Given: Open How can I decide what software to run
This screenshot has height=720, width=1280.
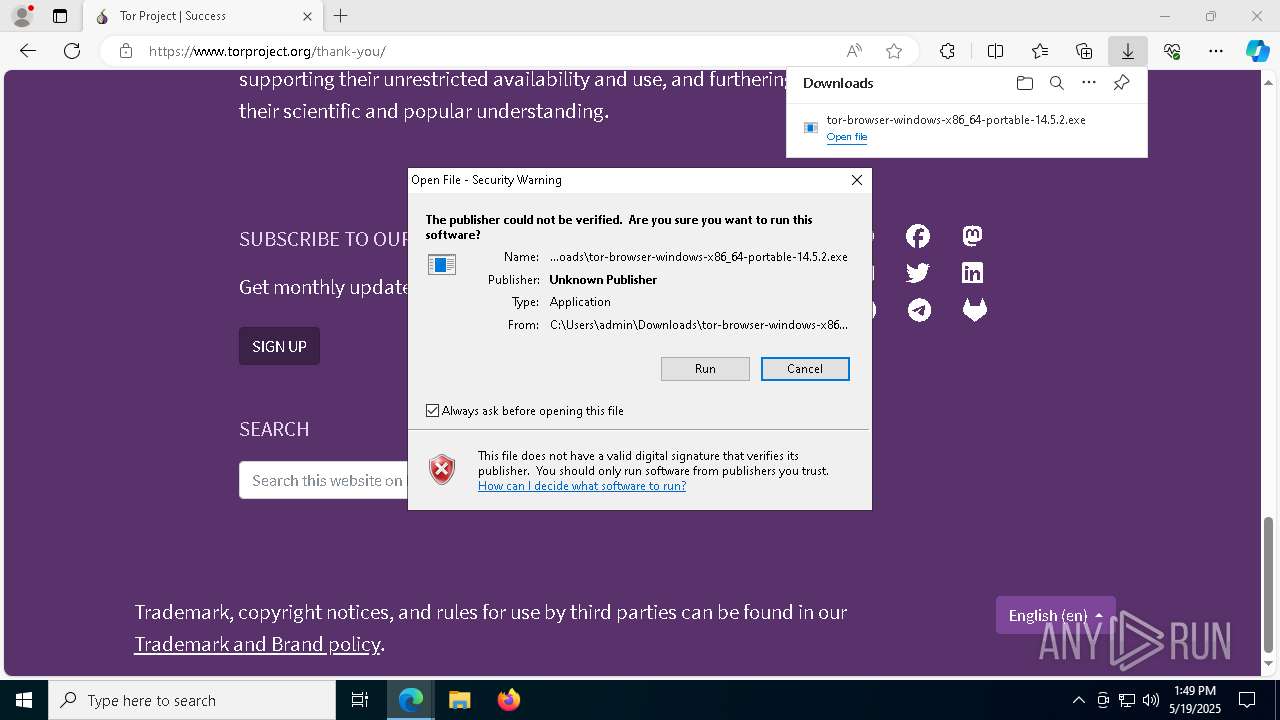Looking at the screenshot, I should pos(582,486).
